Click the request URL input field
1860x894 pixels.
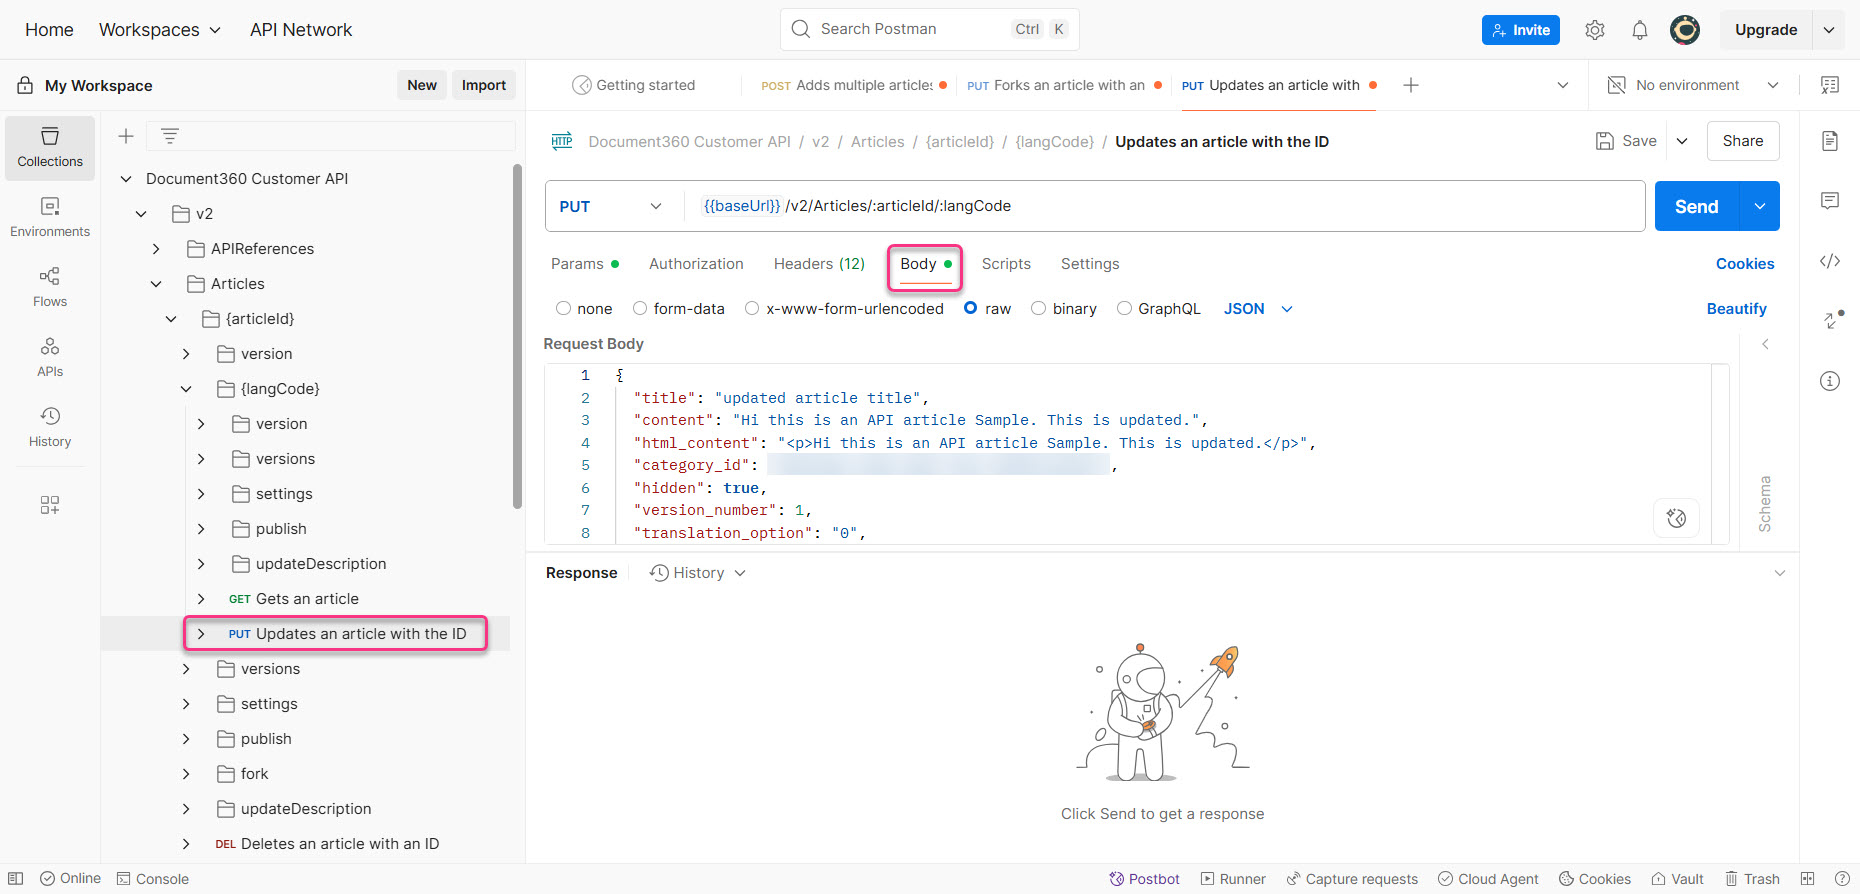pos(1165,206)
